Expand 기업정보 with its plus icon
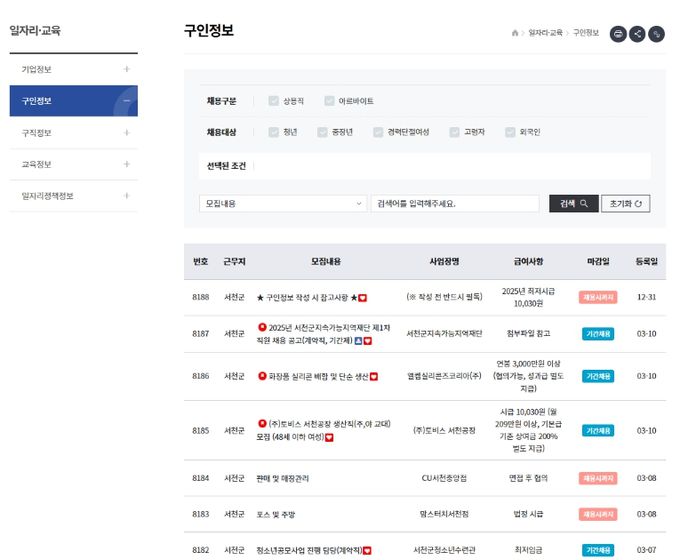 pos(126,69)
